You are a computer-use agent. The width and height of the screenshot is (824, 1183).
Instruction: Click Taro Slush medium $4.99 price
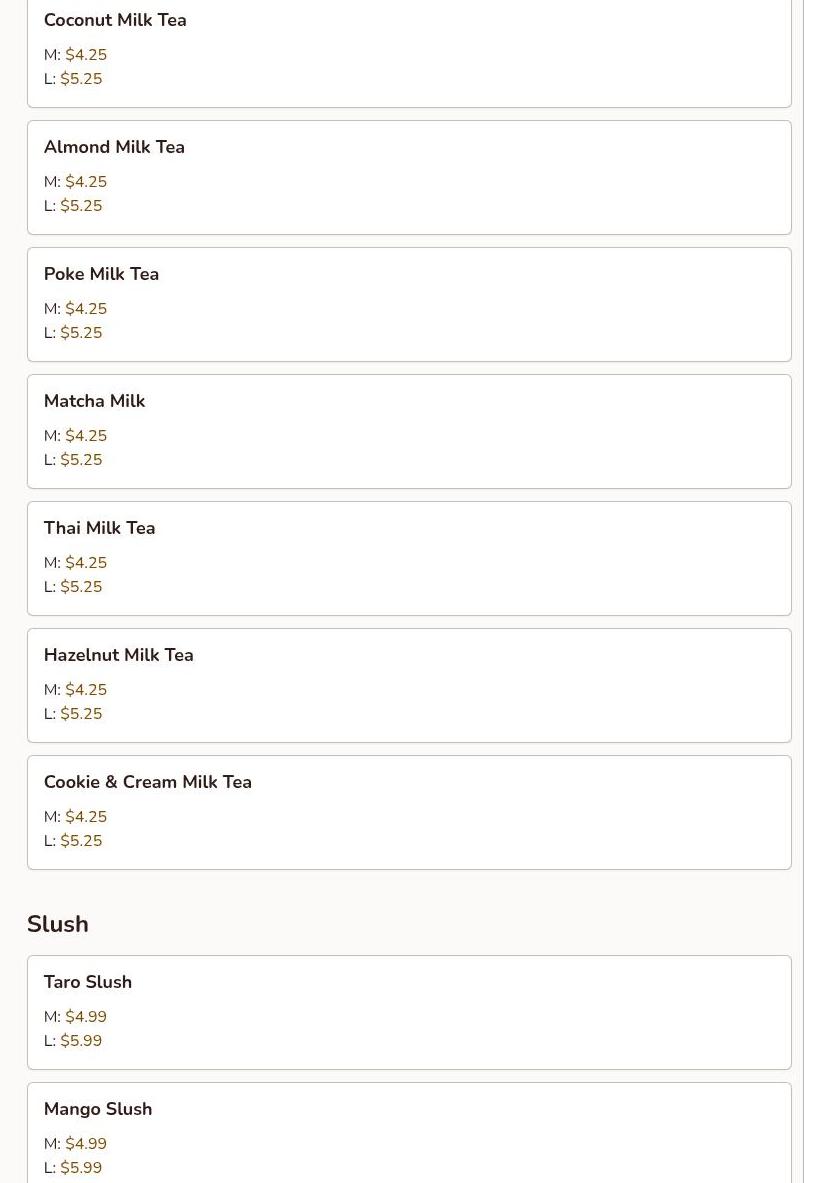pyautogui.click(x=86, y=1017)
